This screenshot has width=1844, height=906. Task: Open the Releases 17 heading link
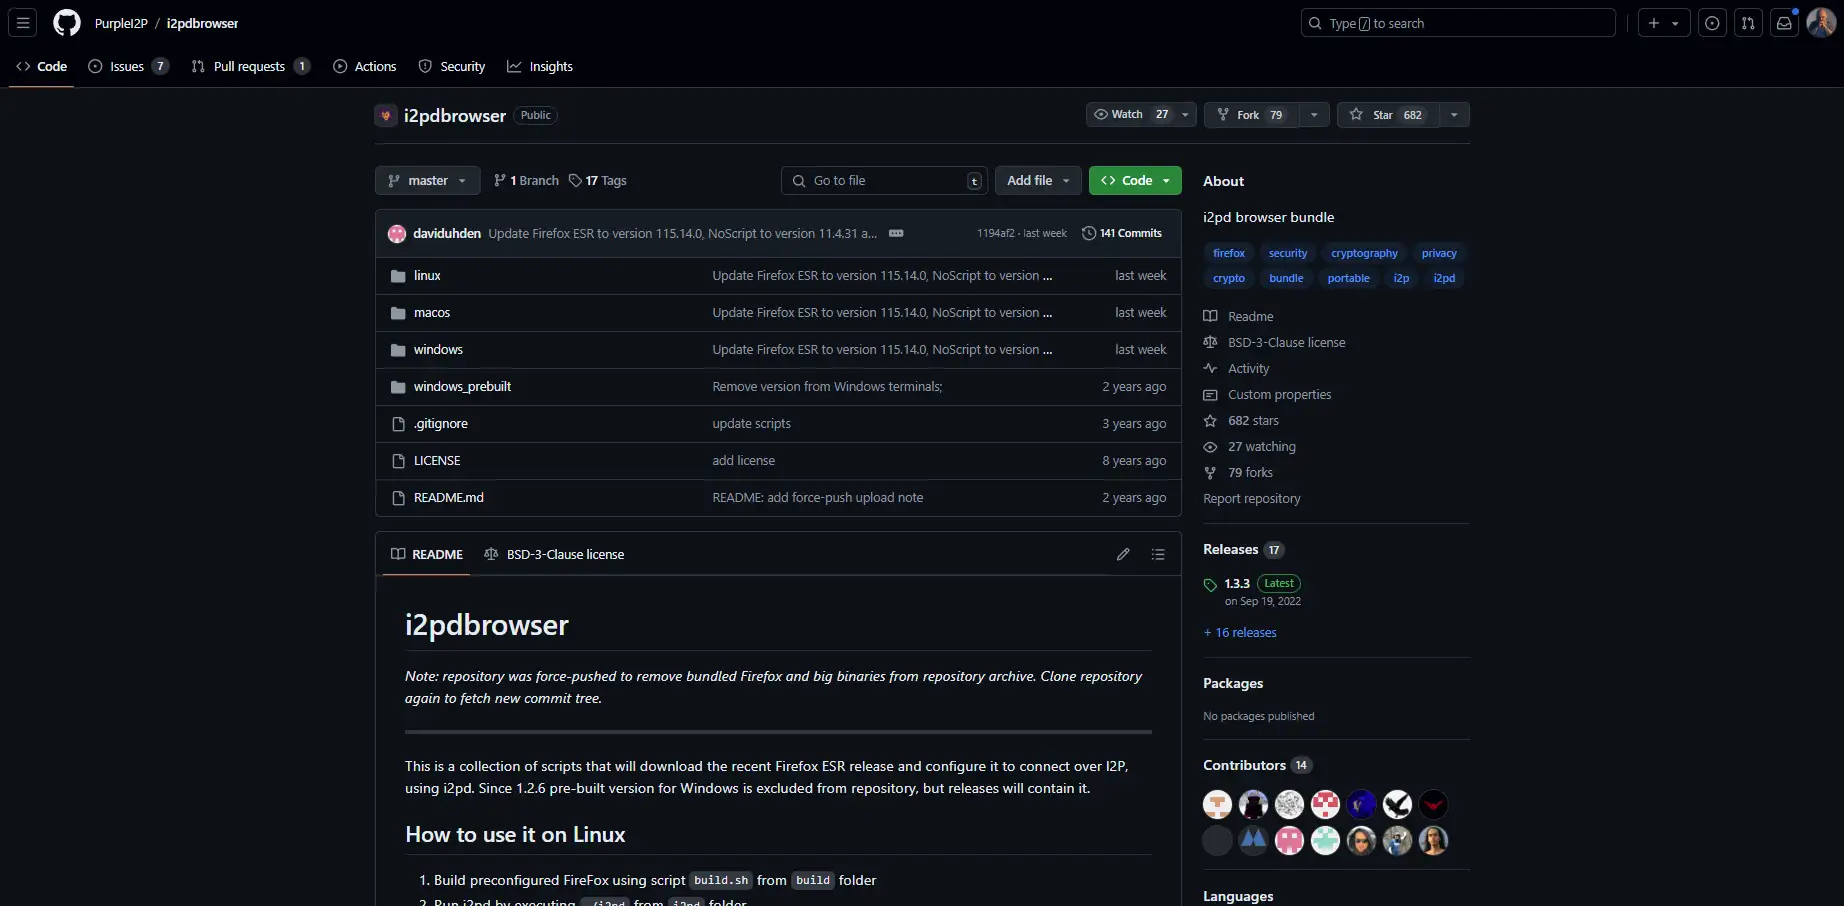click(1243, 549)
